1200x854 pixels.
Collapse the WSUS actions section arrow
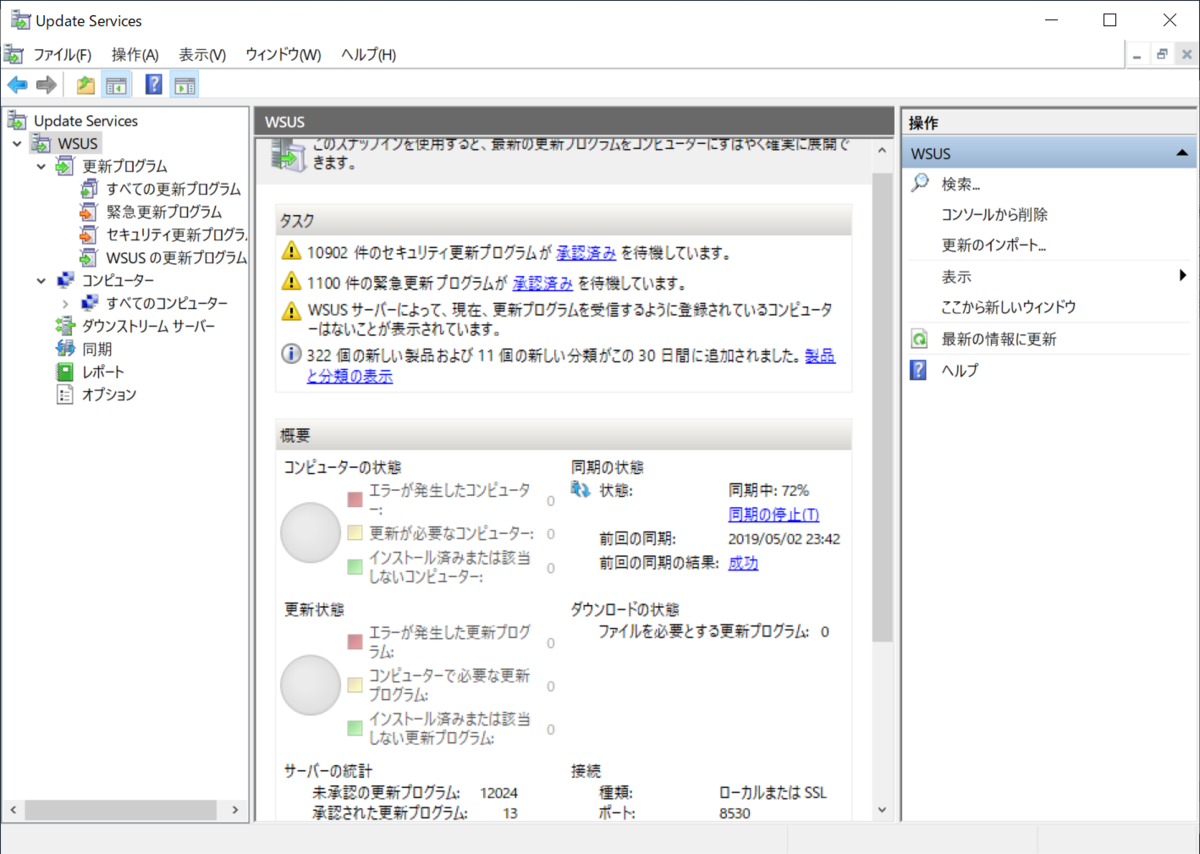coord(1182,153)
